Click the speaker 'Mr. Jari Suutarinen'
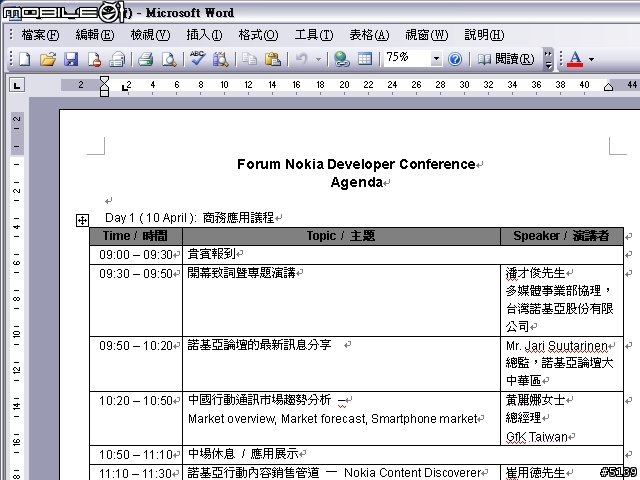Viewport: 640px width, 480px height. [x=557, y=346]
